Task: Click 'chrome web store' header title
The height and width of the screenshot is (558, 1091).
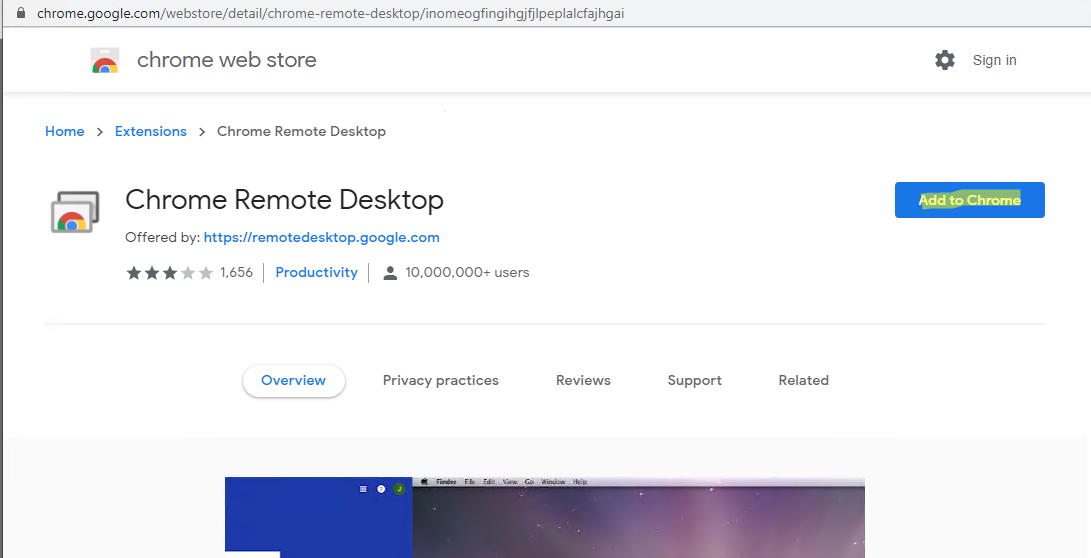Action: [227, 60]
